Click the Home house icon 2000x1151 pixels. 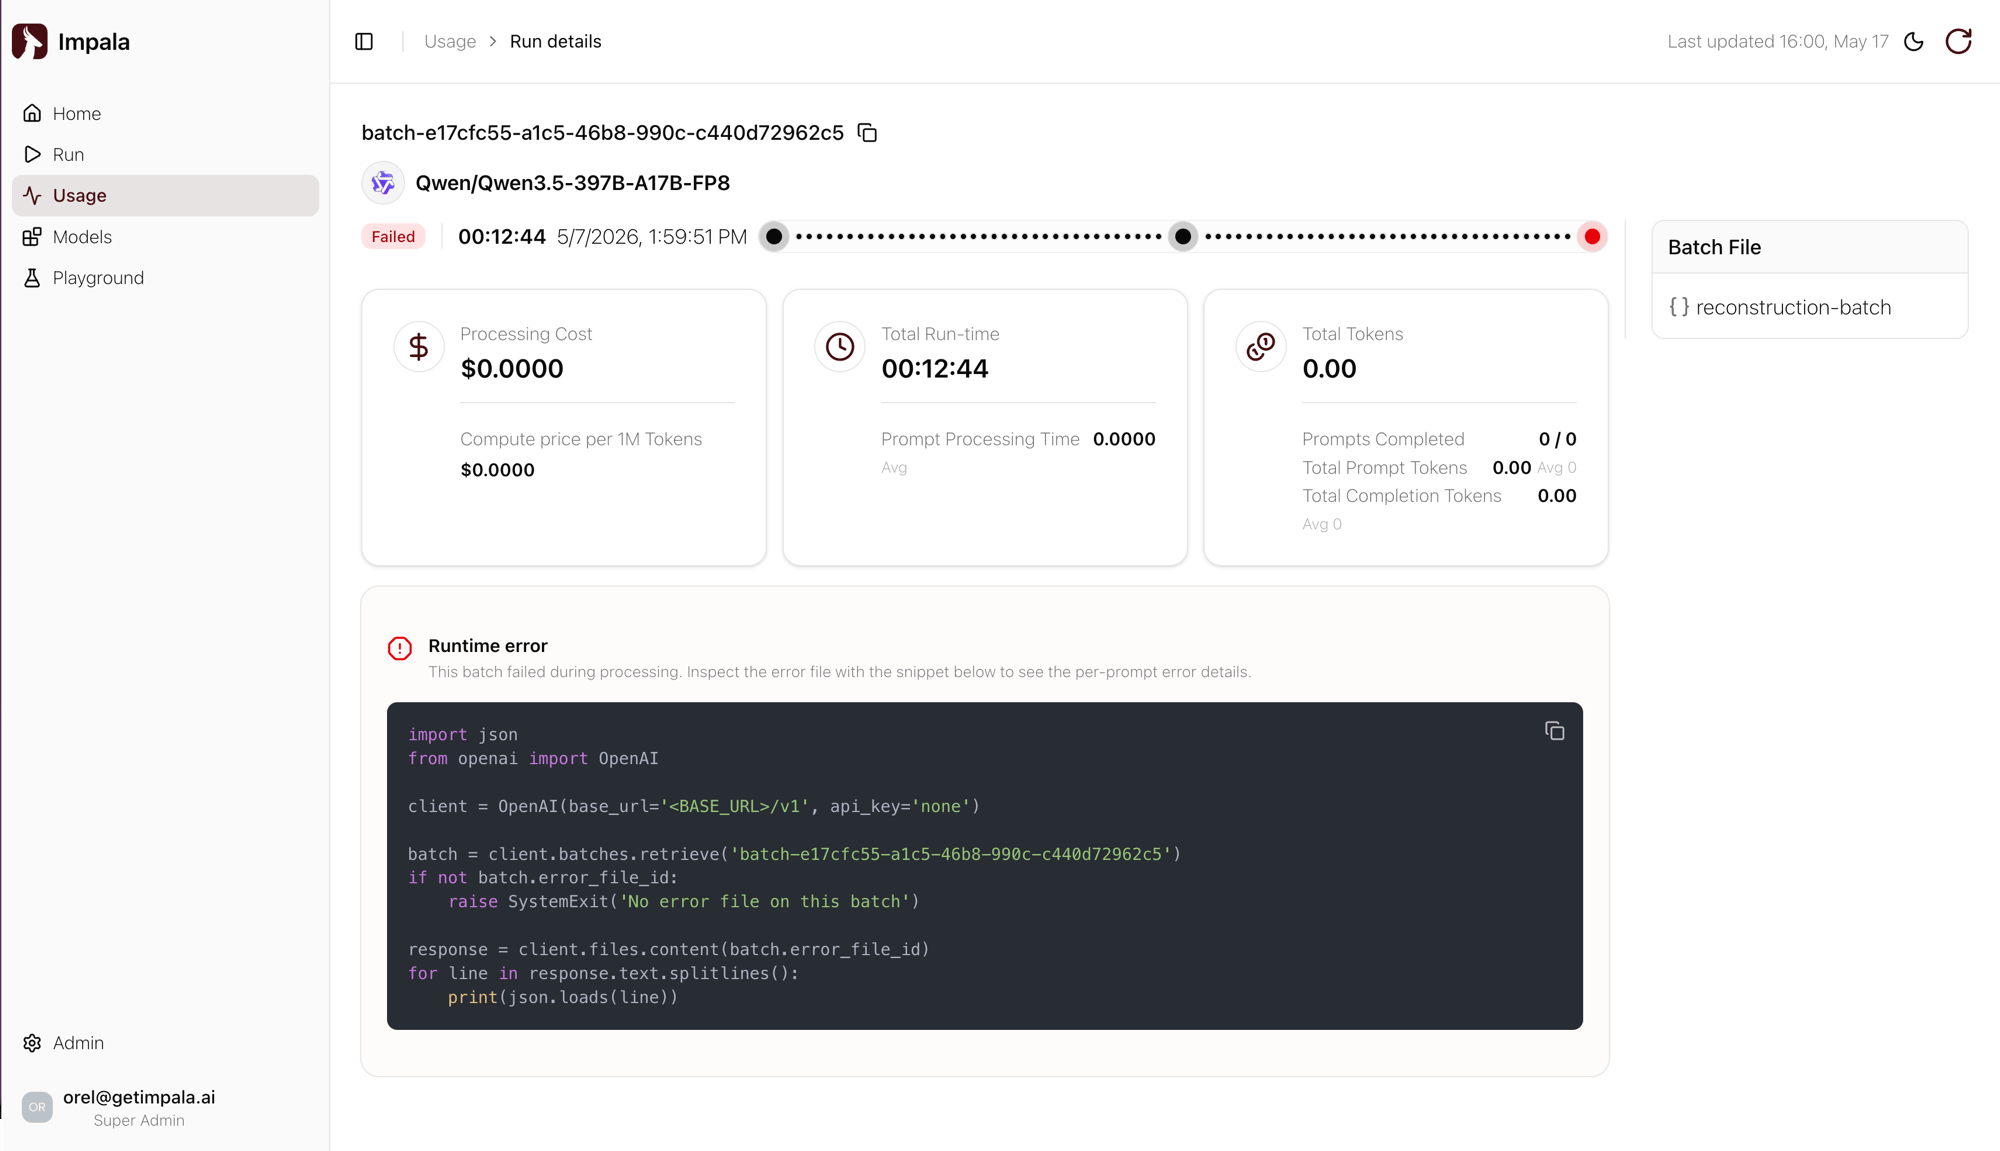pyautogui.click(x=32, y=113)
